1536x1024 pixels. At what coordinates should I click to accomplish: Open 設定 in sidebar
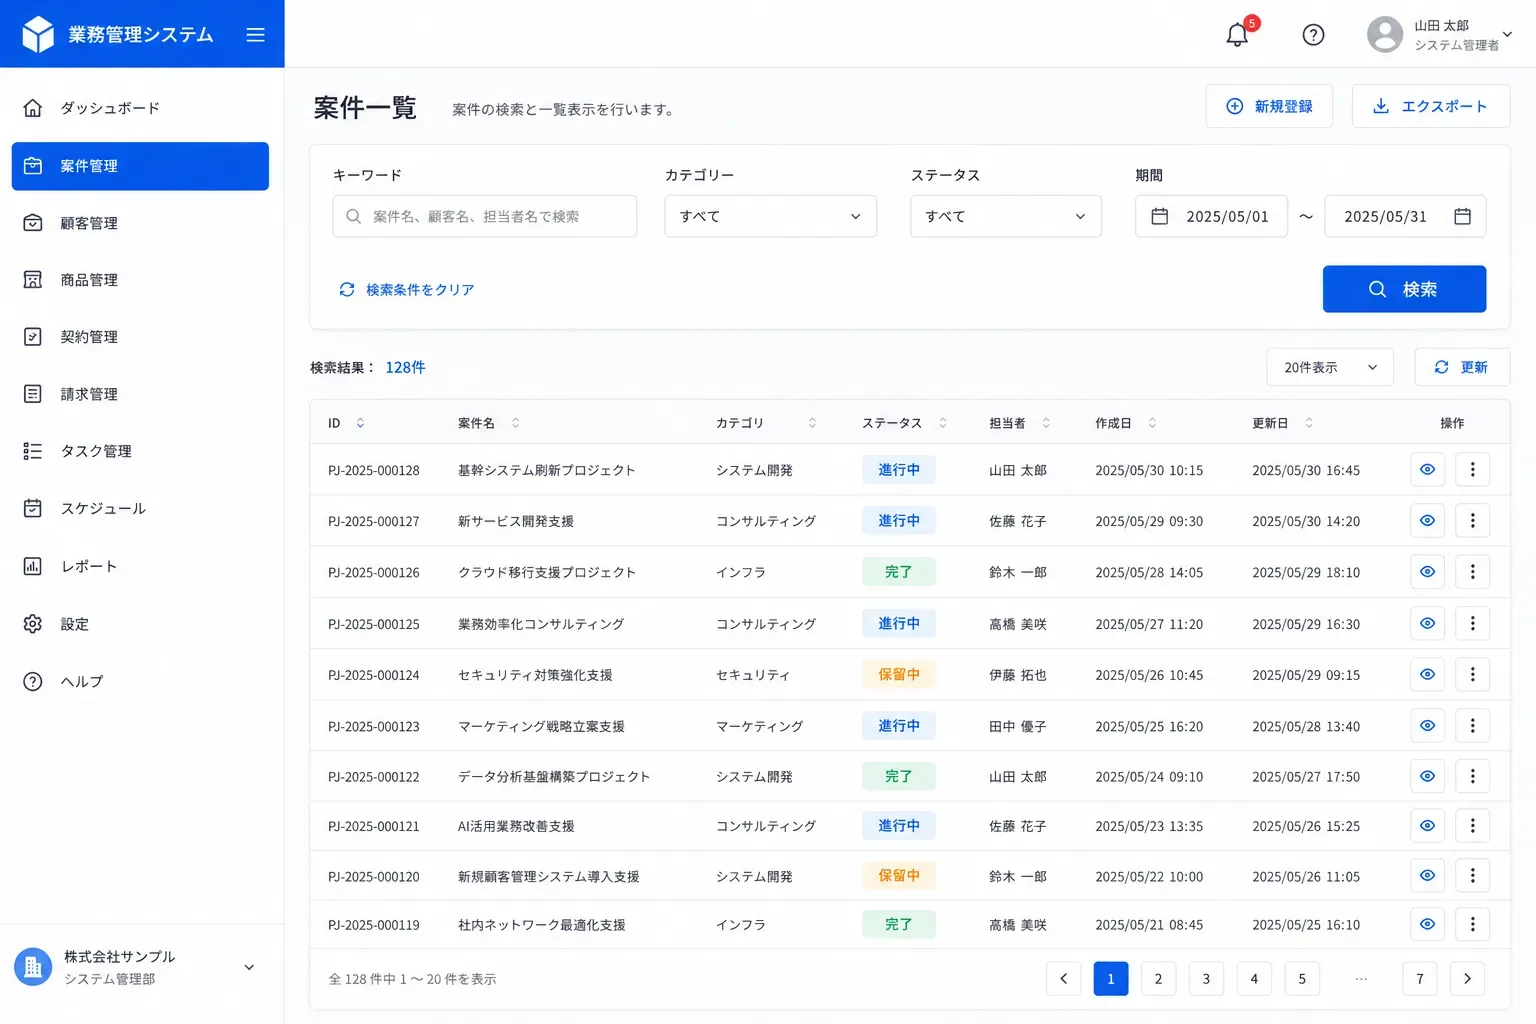140,624
